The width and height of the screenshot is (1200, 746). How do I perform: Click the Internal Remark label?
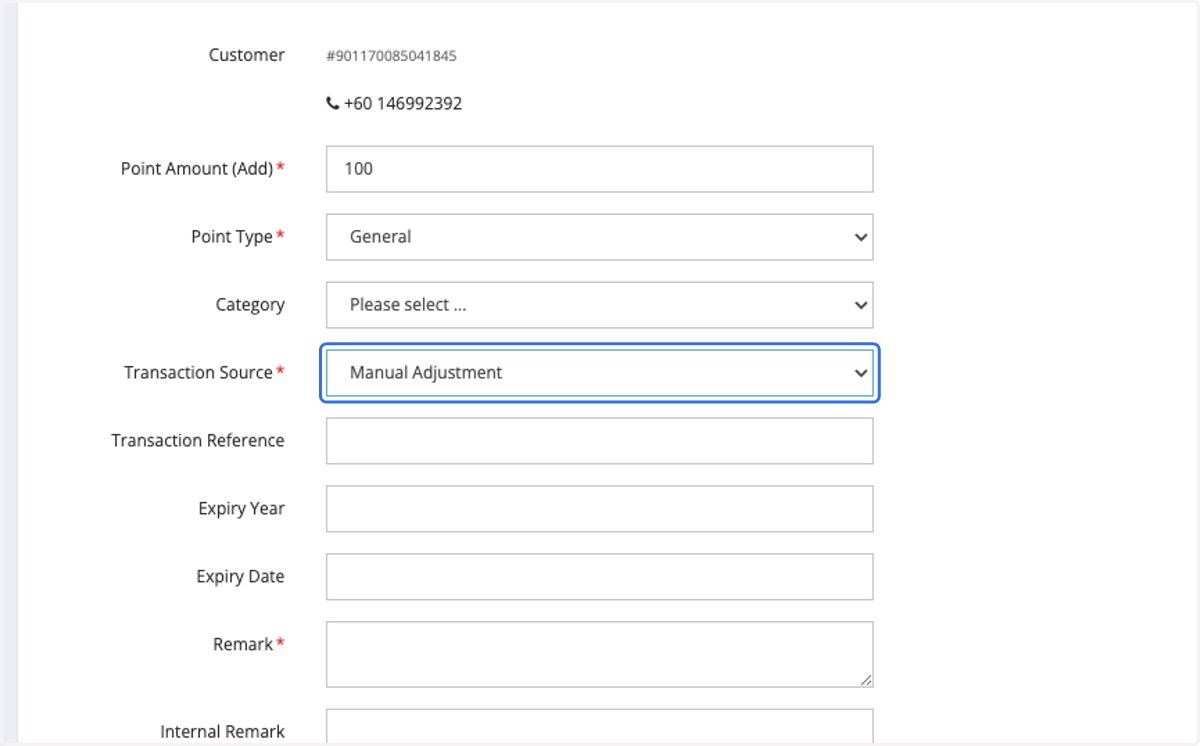coord(222,732)
